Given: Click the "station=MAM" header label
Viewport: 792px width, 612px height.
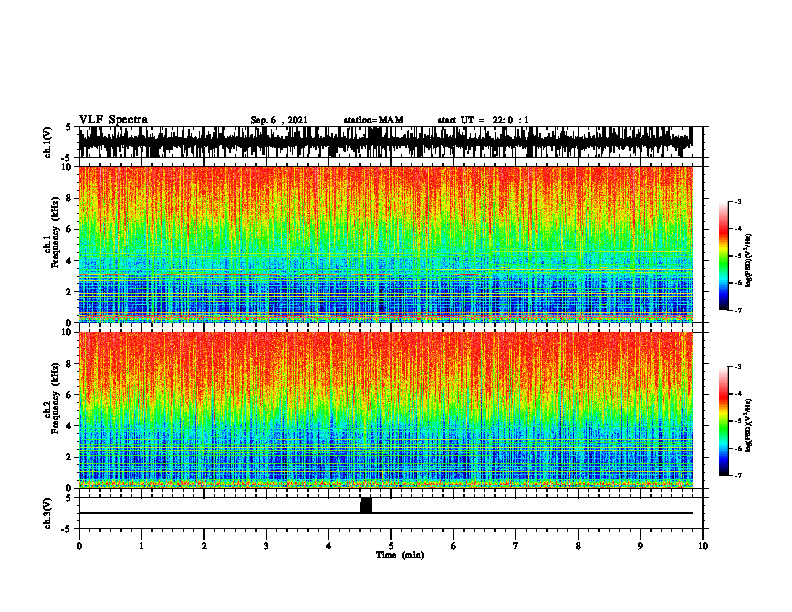Looking at the screenshot, I should (x=374, y=120).
